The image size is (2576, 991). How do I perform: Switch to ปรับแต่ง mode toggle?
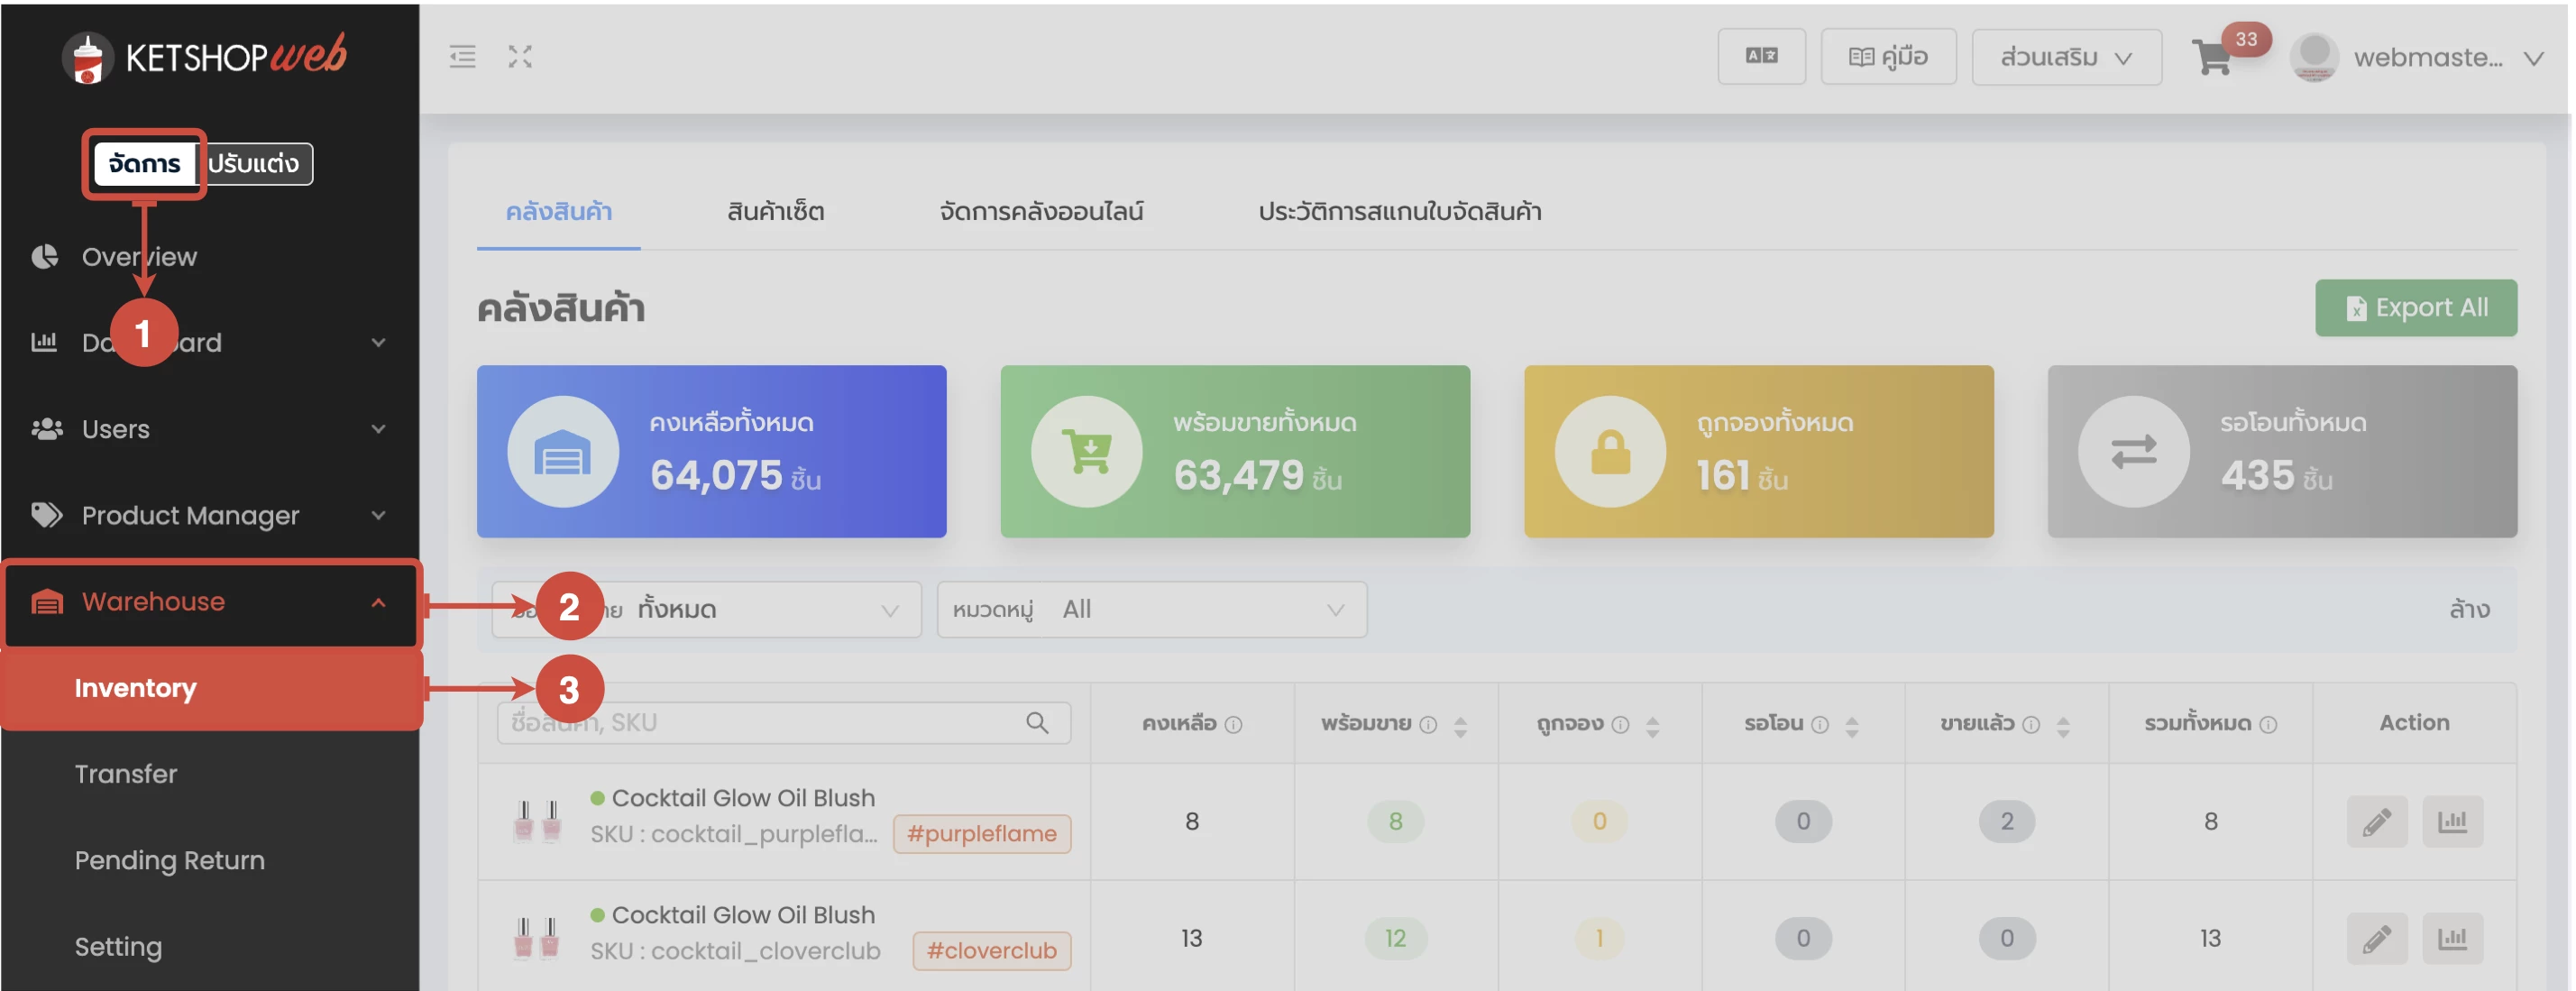point(254,164)
